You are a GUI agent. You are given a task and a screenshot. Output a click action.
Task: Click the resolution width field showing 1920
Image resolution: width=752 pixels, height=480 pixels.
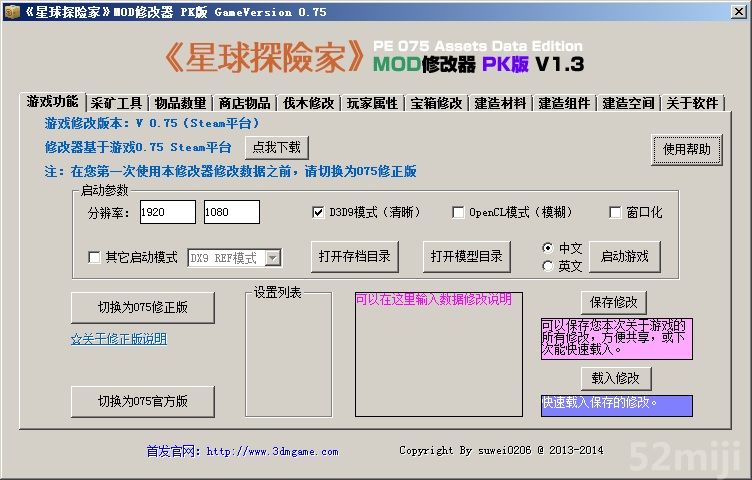click(x=167, y=212)
